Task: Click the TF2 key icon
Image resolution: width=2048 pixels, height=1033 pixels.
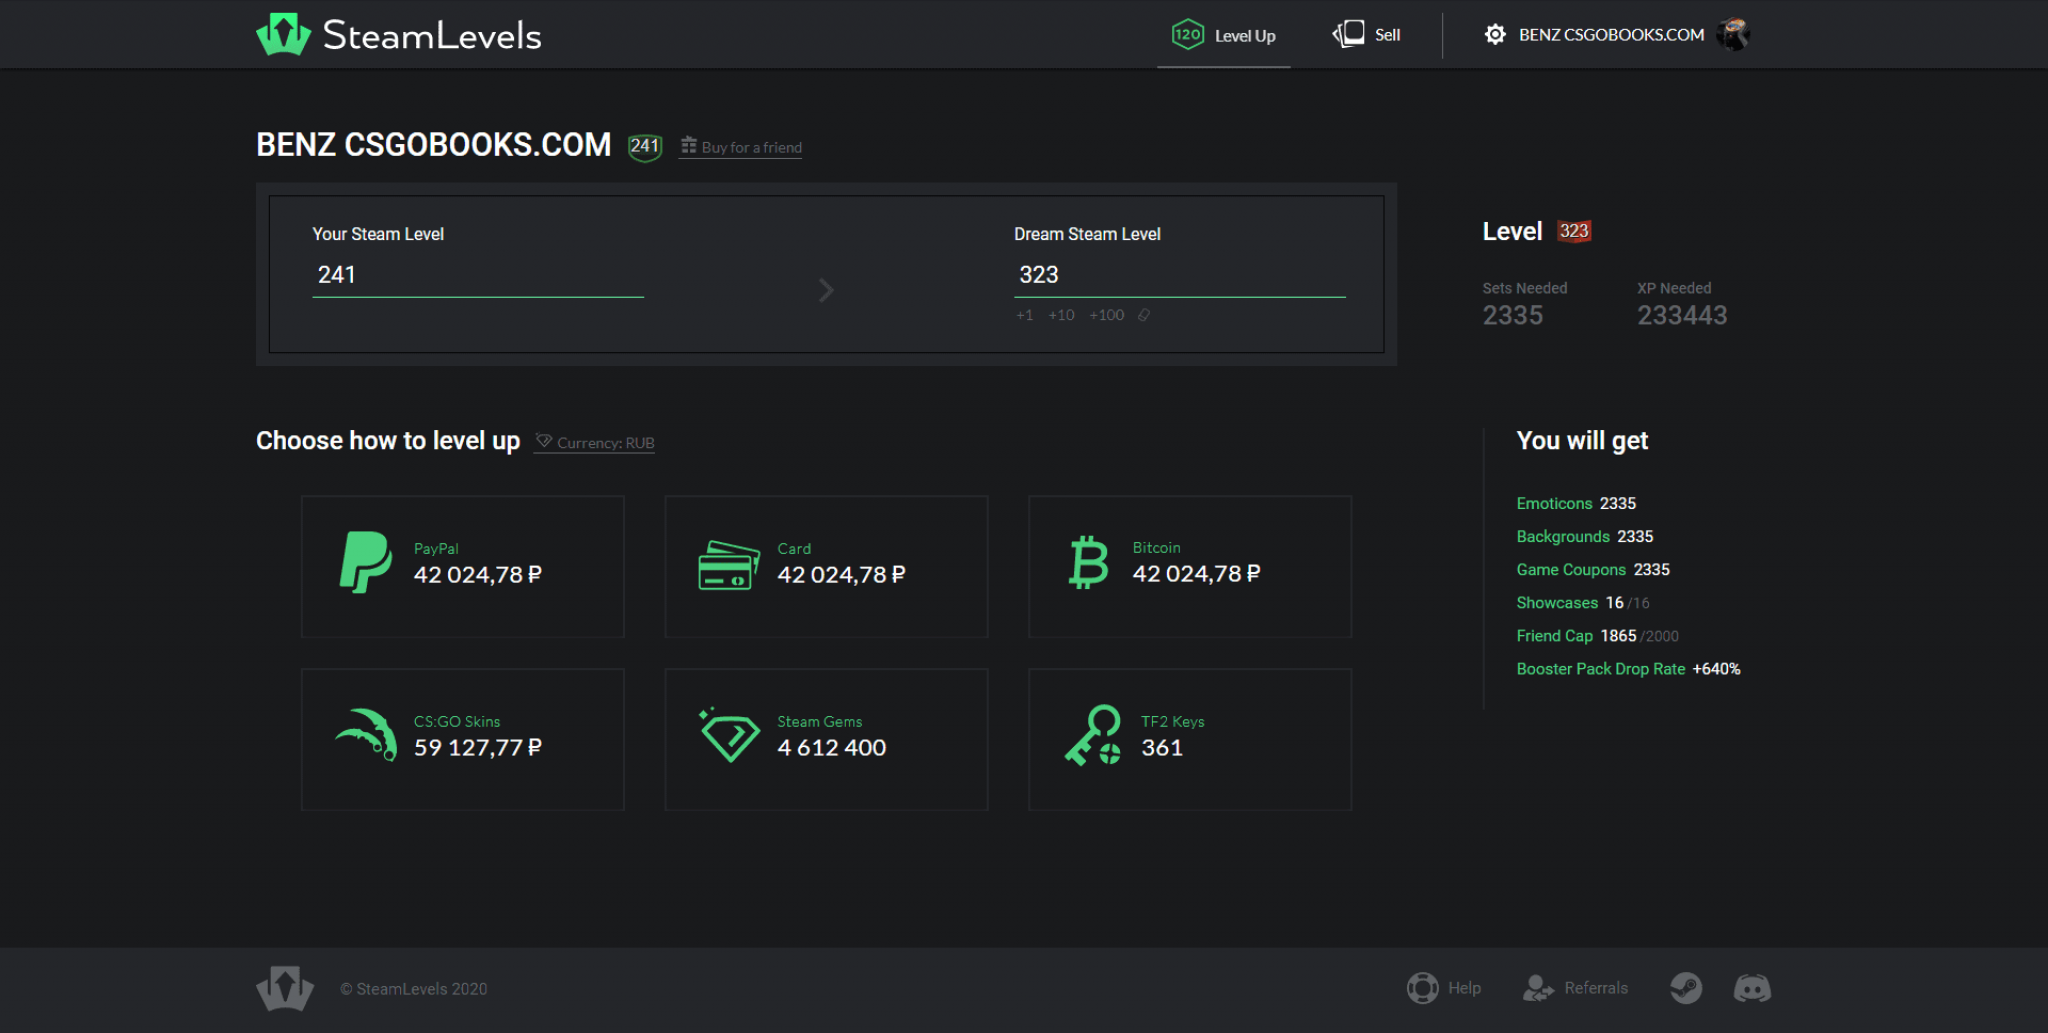Action: coord(1093,735)
